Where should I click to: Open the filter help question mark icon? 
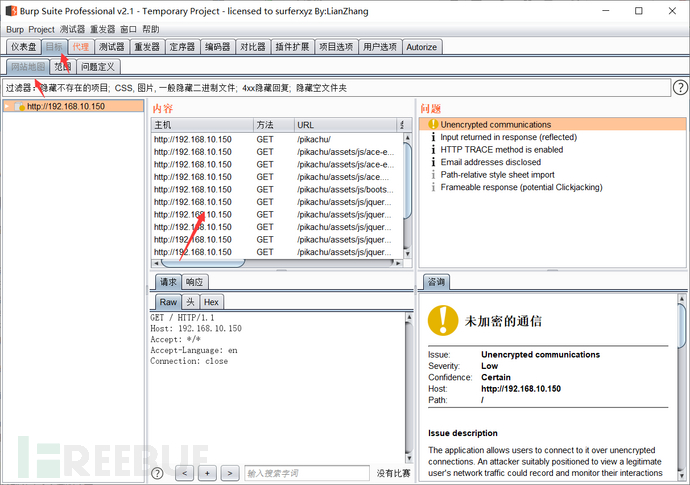pos(680,88)
